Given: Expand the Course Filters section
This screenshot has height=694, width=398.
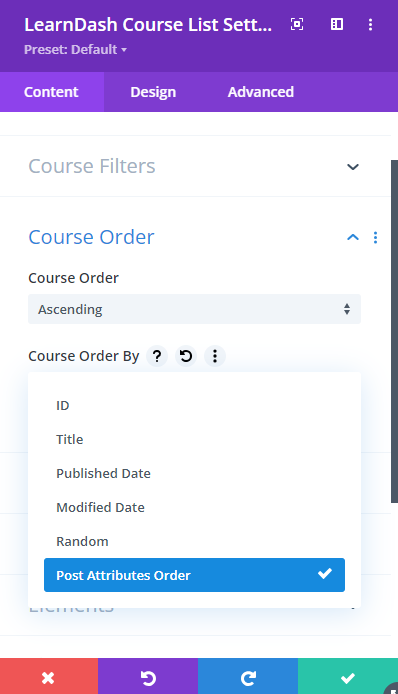Looking at the screenshot, I should click(x=195, y=166).
